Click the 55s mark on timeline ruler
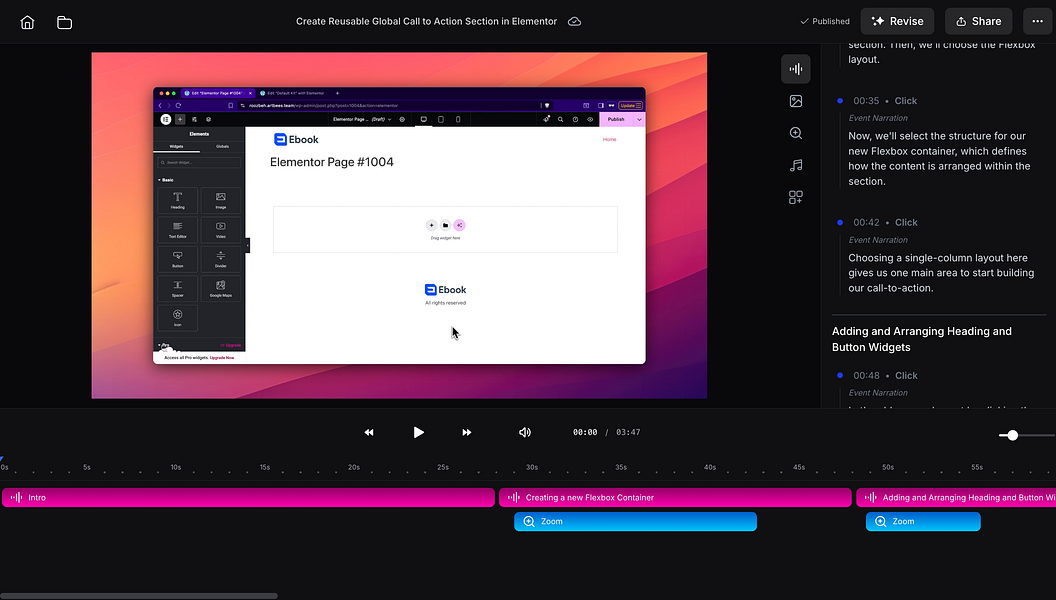 tap(977, 467)
